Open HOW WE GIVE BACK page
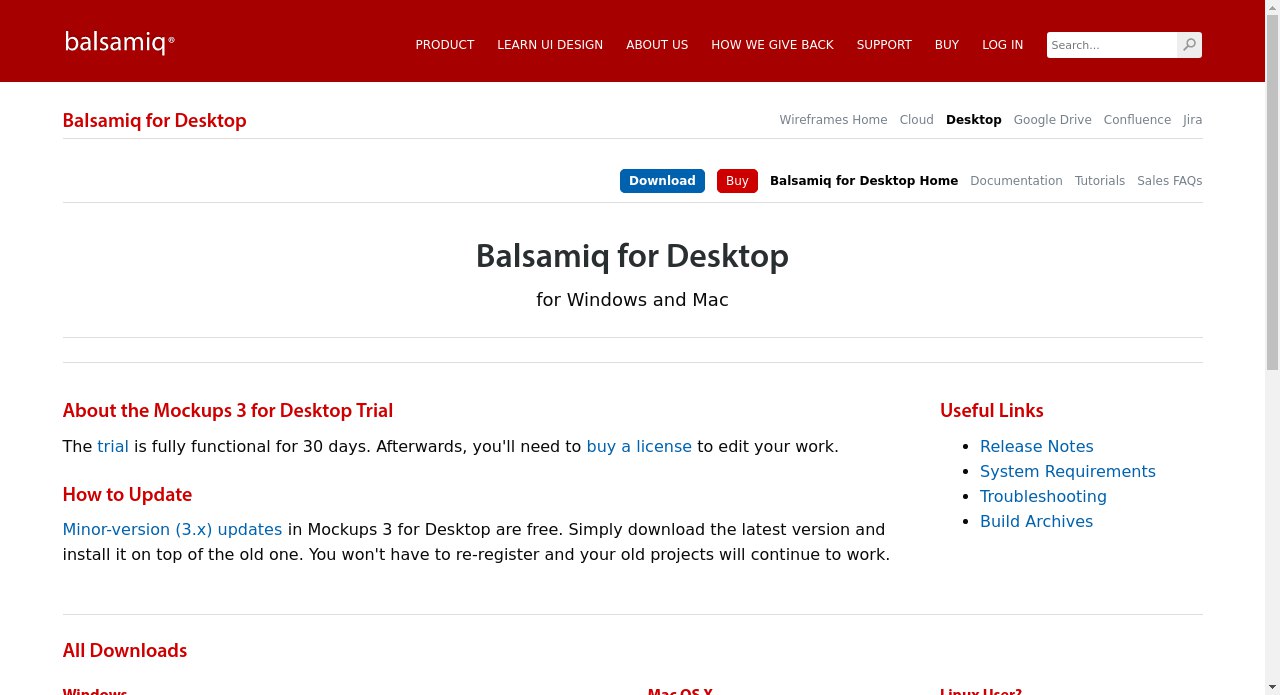 click(x=772, y=45)
